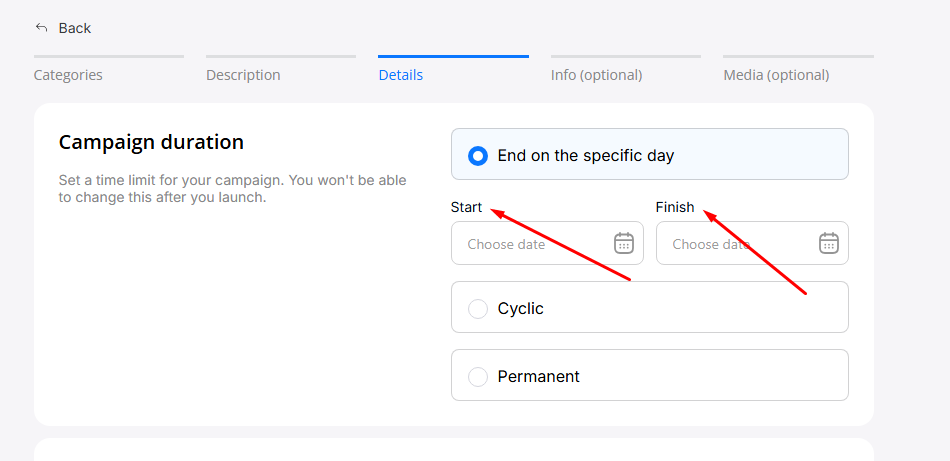The width and height of the screenshot is (950, 461).
Task: Go to the Description tab
Action: [243, 75]
